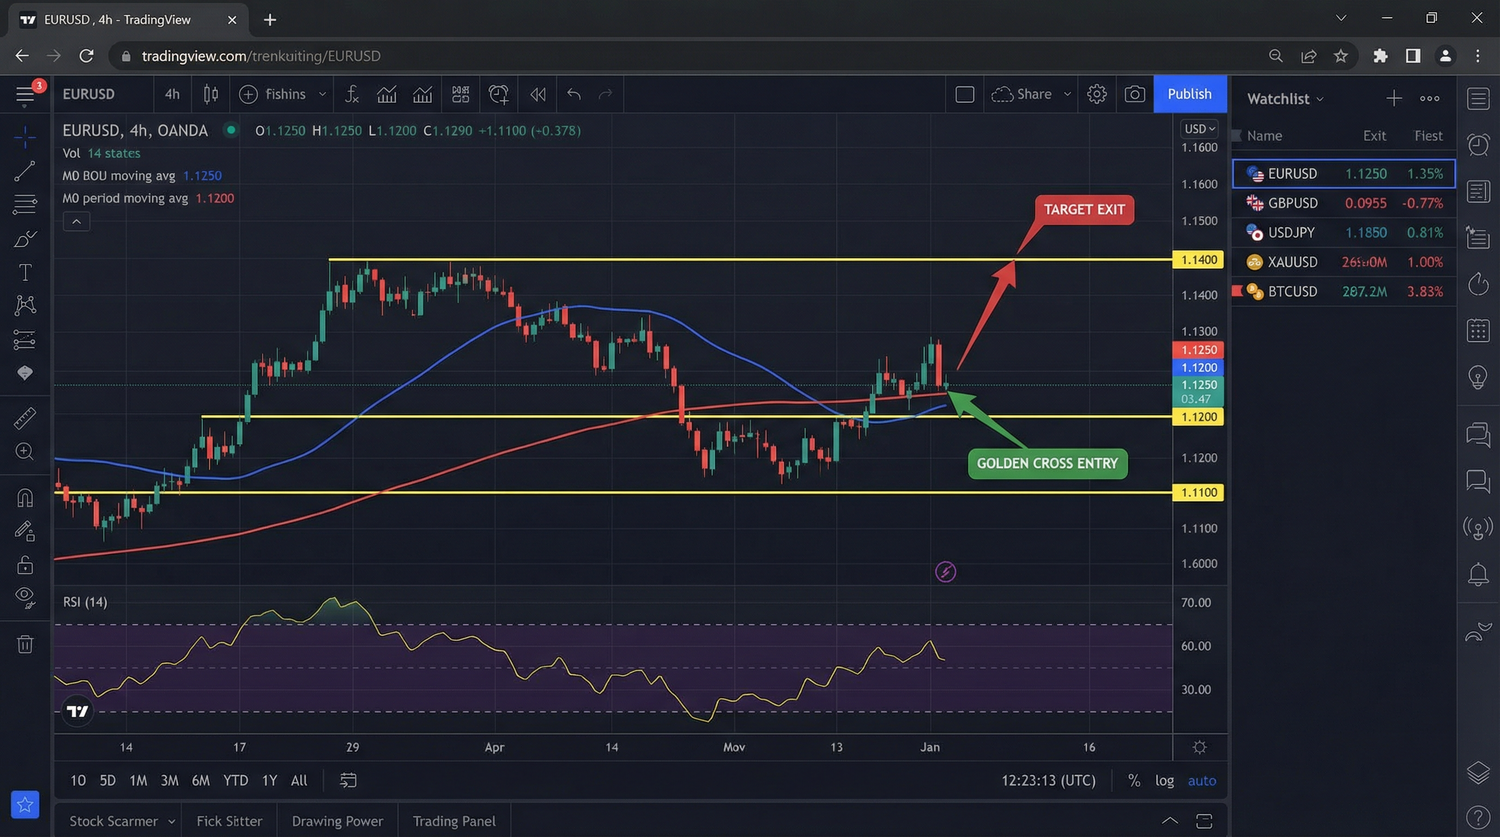The height and width of the screenshot is (837, 1500).
Task: Select the 1Y timeframe range
Action: 268,780
